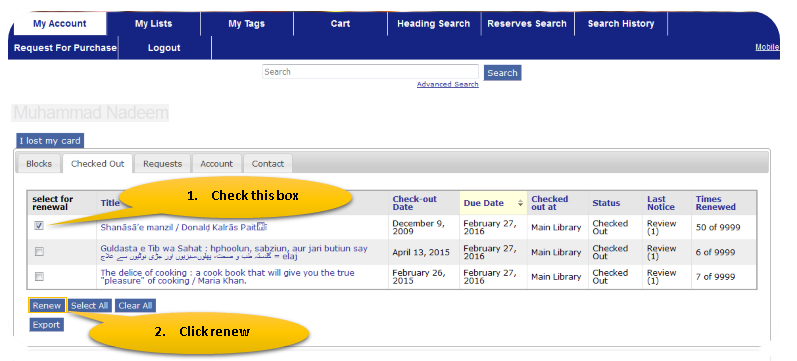The width and height of the screenshot is (797, 361).
Task: Toggle renewal checkbox for Shanāsā'e manzil
Action: [39, 226]
